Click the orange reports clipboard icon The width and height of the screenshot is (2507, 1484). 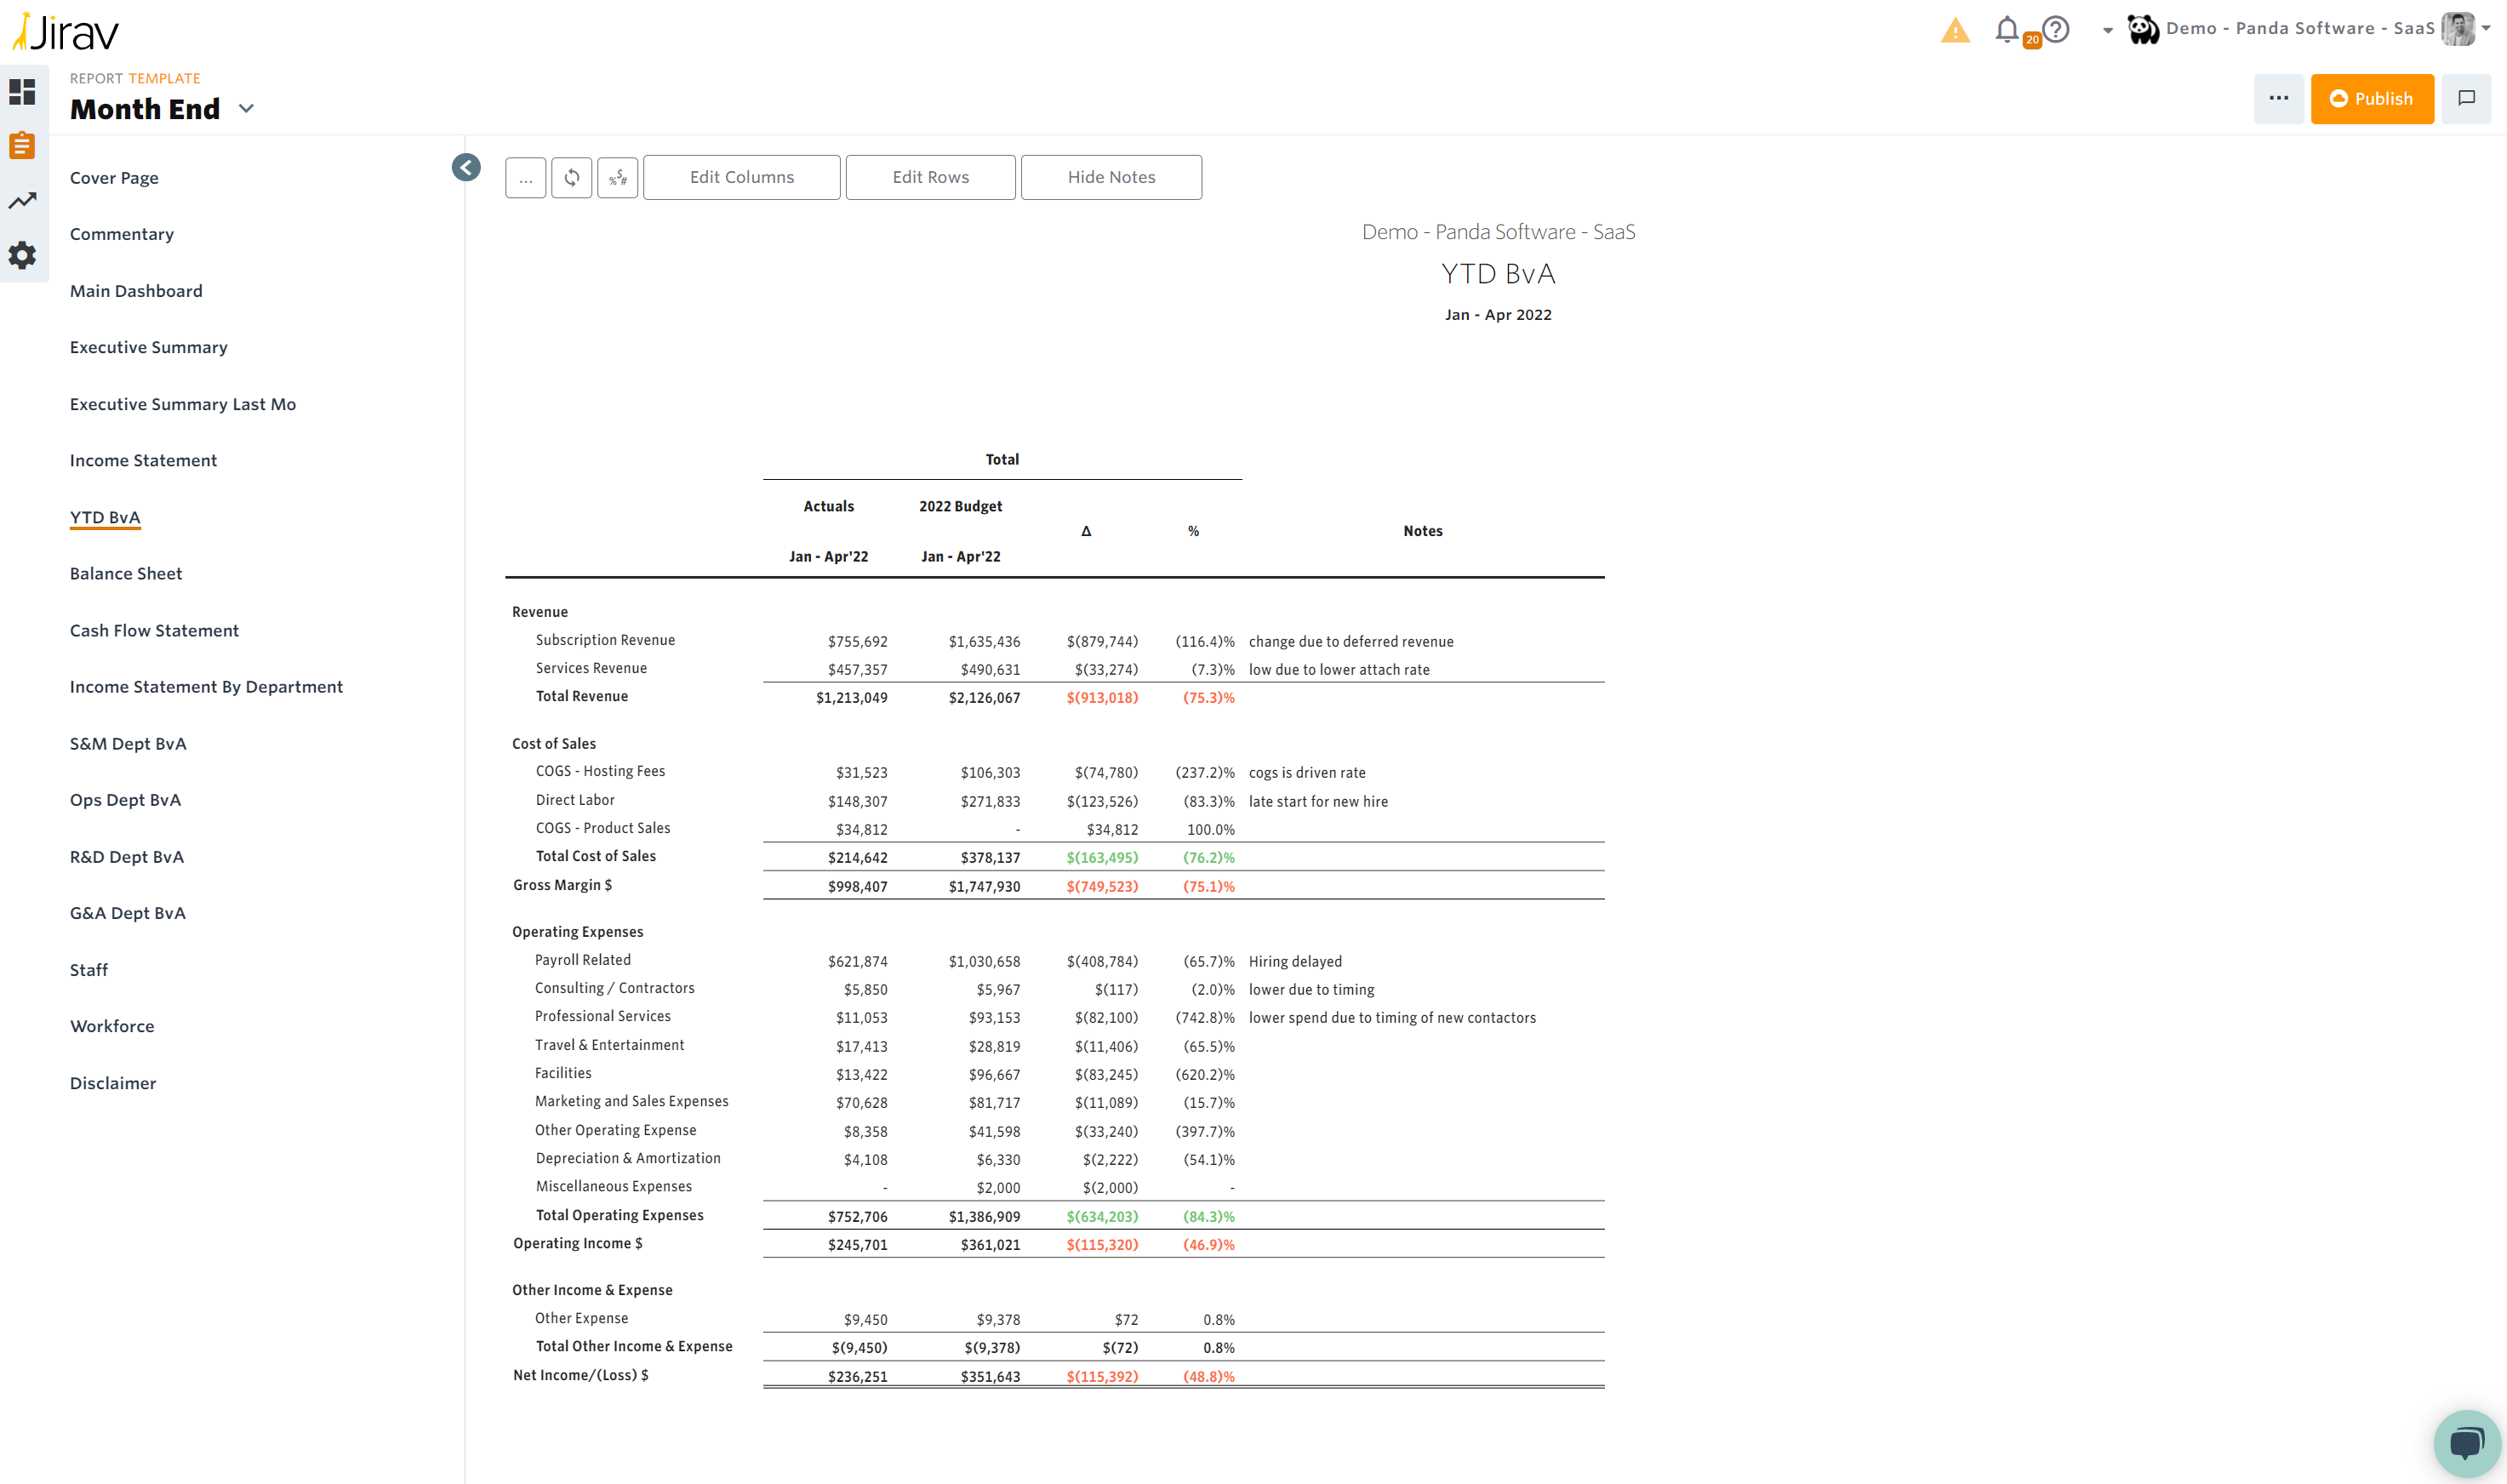(x=22, y=146)
